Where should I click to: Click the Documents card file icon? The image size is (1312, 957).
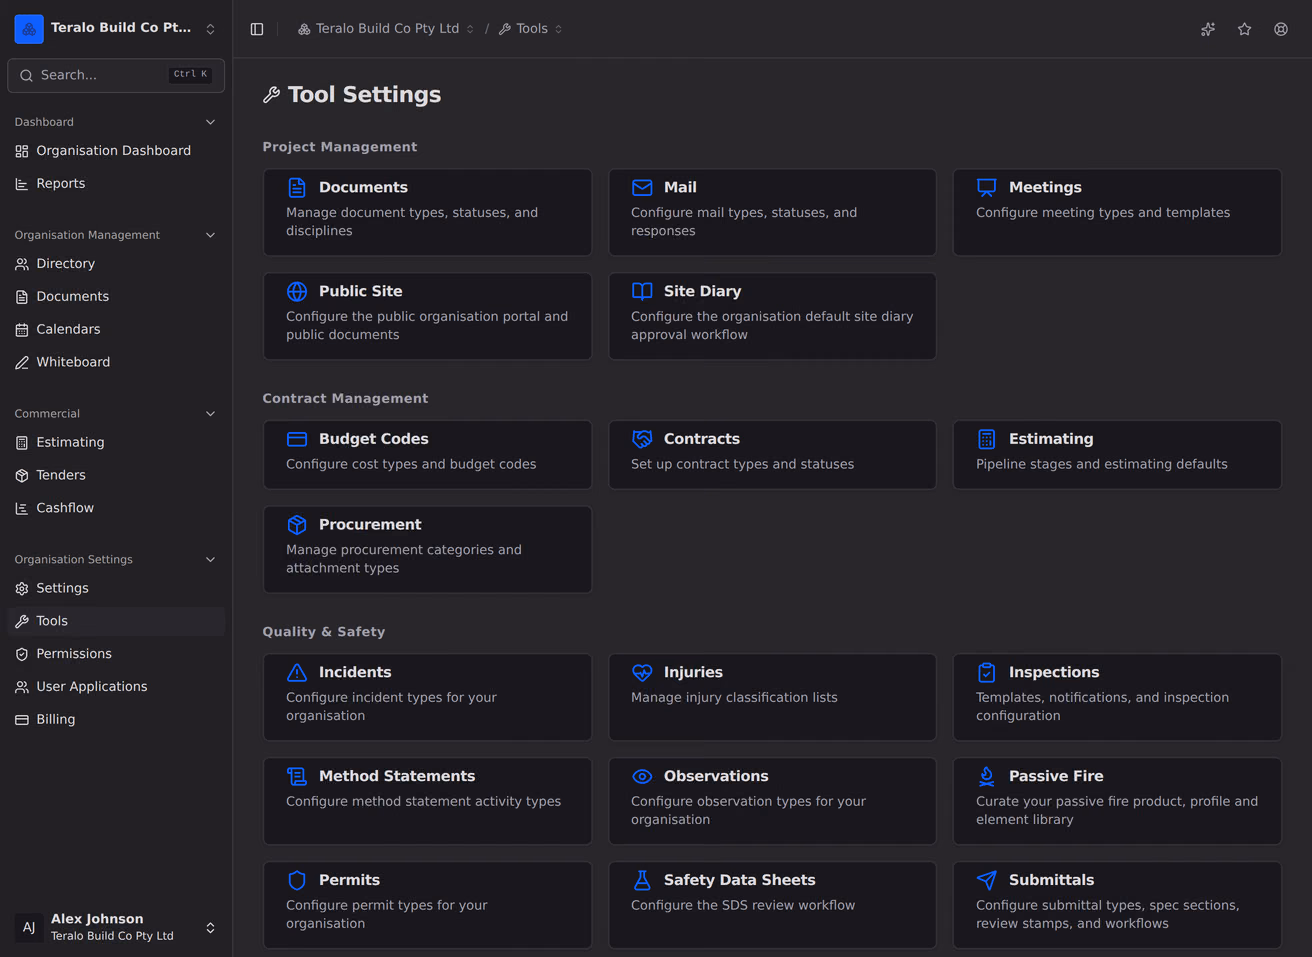pyautogui.click(x=297, y=187)
